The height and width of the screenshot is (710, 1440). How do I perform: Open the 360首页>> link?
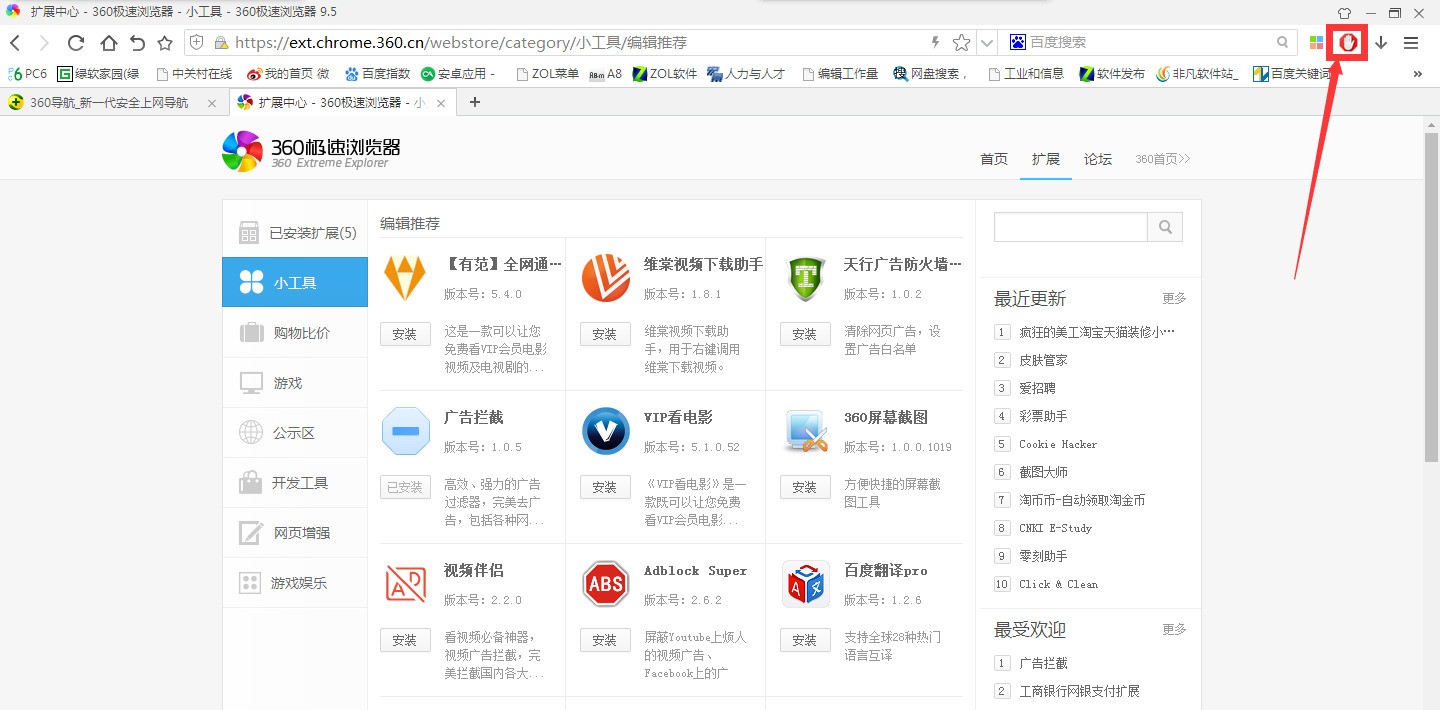click(x=1163, y=159)
